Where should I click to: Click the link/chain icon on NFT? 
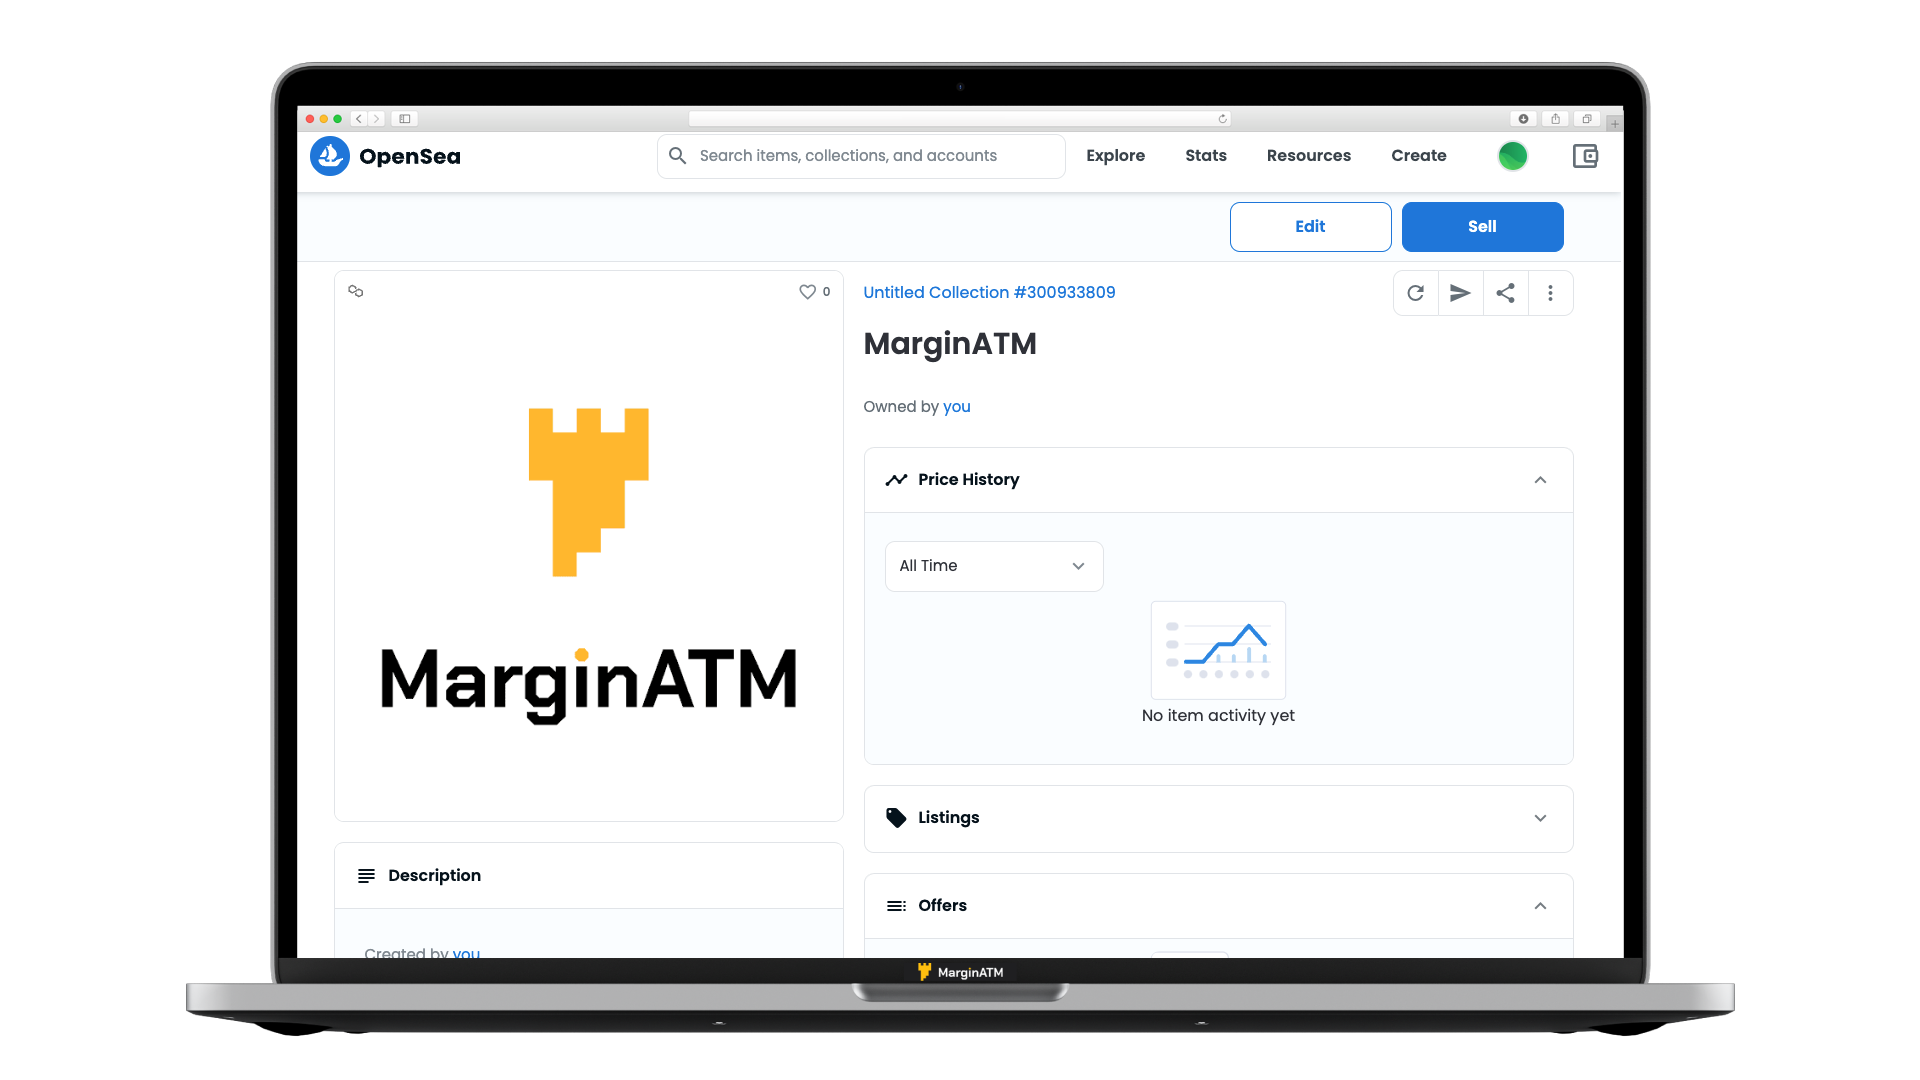(355, 291)
